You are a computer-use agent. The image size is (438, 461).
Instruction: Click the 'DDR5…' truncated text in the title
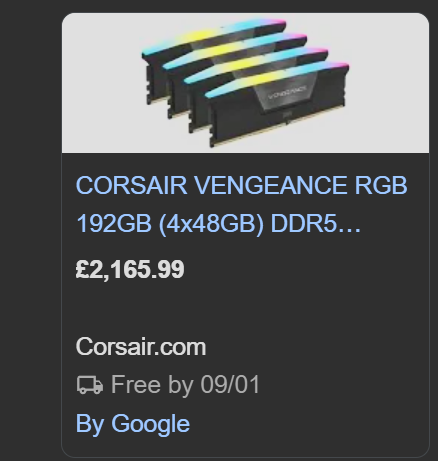coord(316,223)
